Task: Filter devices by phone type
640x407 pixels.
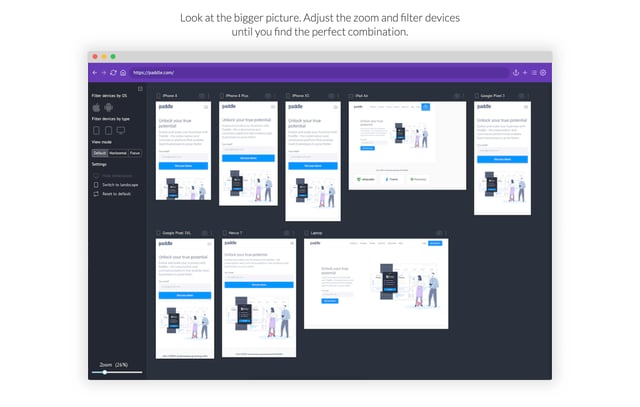Action: click(x=96, y=131)
